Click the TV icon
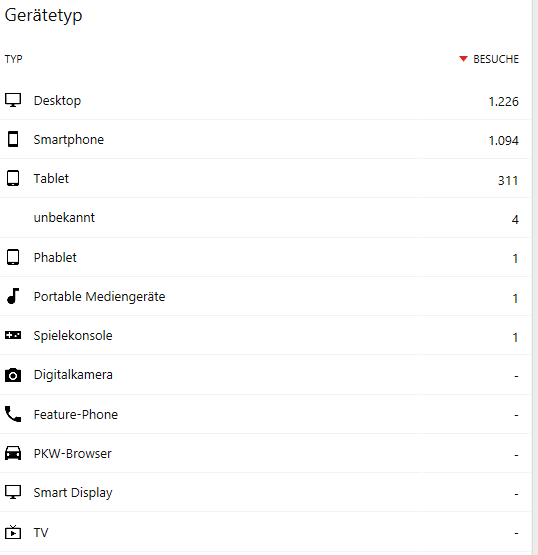This screenshot has width=538, height=555. click(x=13, y=532)
